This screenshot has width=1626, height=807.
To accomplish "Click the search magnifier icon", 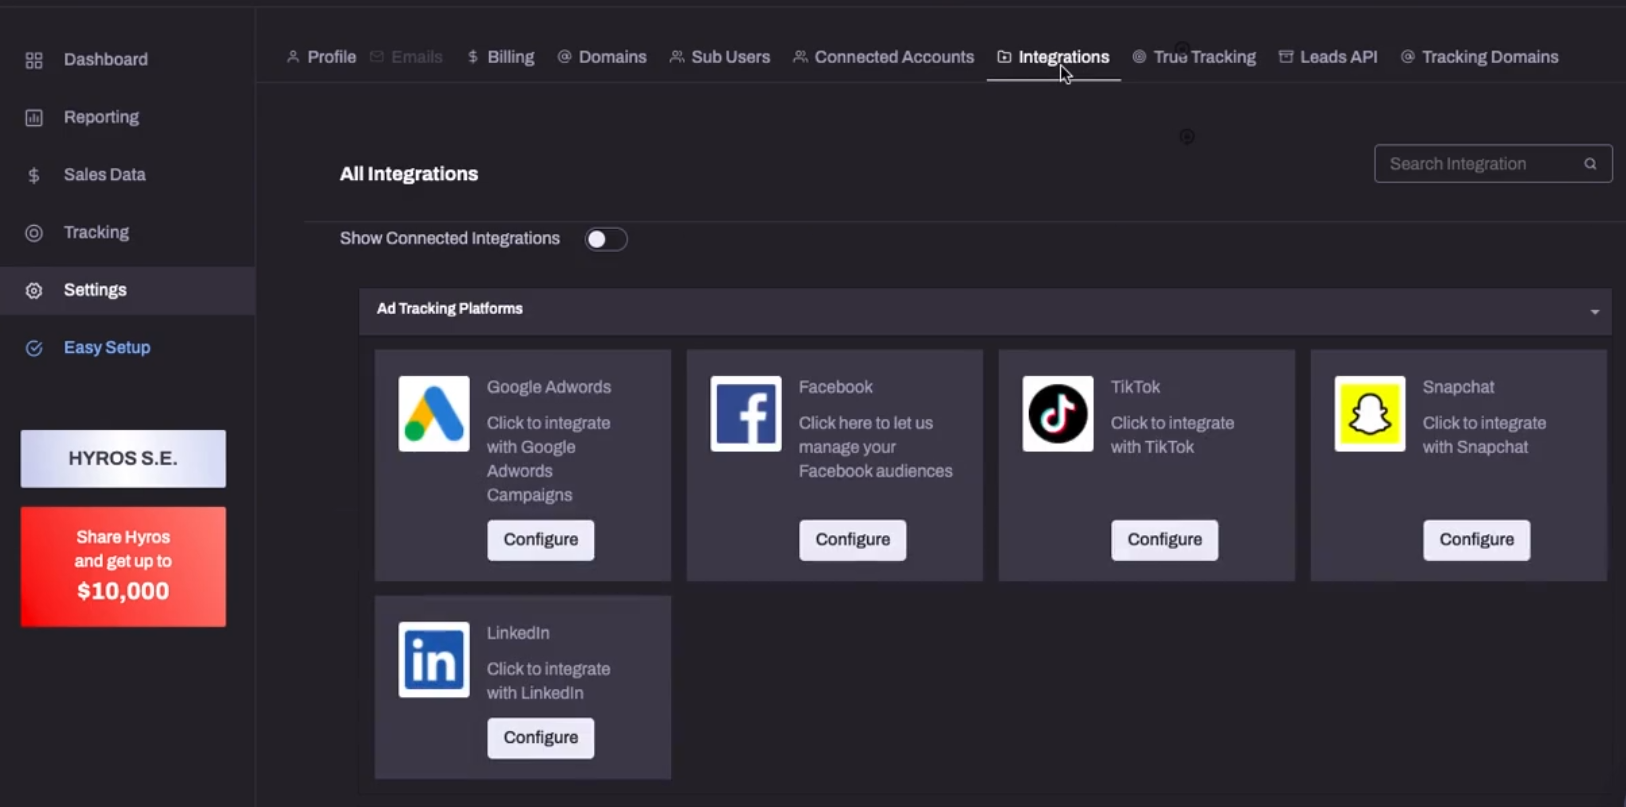I will [1590, 164].
